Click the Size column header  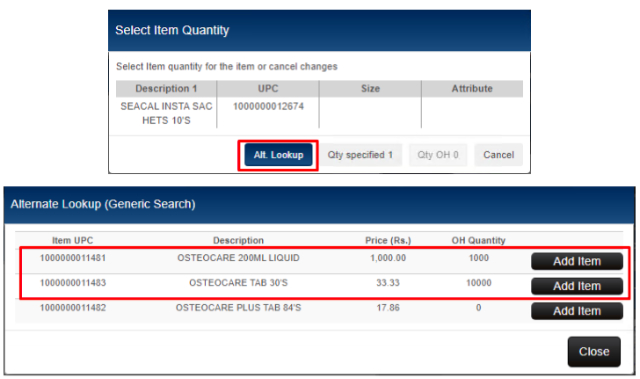coord(370,89)
